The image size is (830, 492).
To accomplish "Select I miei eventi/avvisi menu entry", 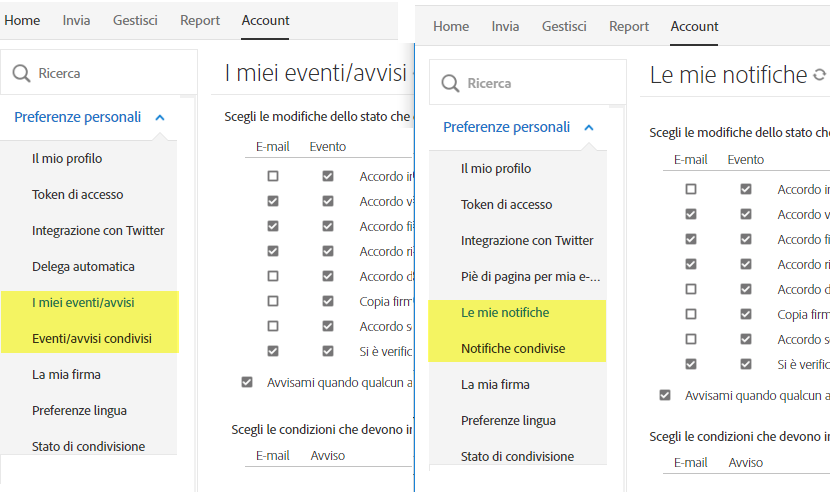I will [83, 303].
